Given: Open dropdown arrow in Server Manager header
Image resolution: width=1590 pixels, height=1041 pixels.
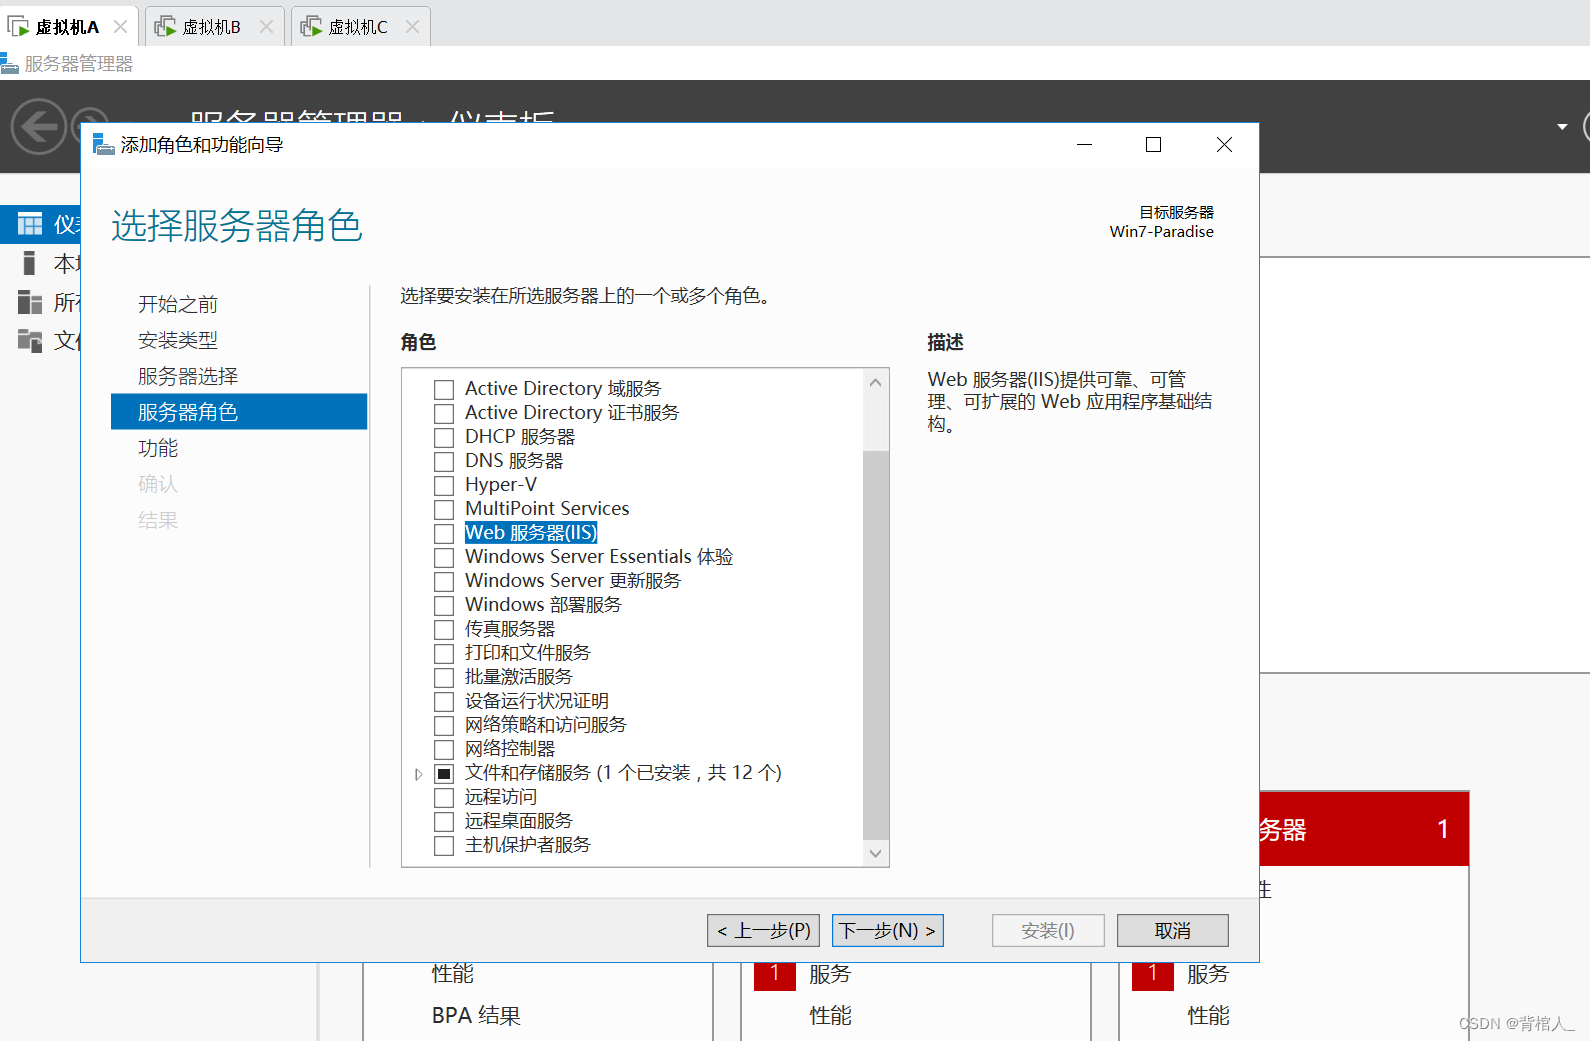Looking at the screenshot, I should (1562, 127).
